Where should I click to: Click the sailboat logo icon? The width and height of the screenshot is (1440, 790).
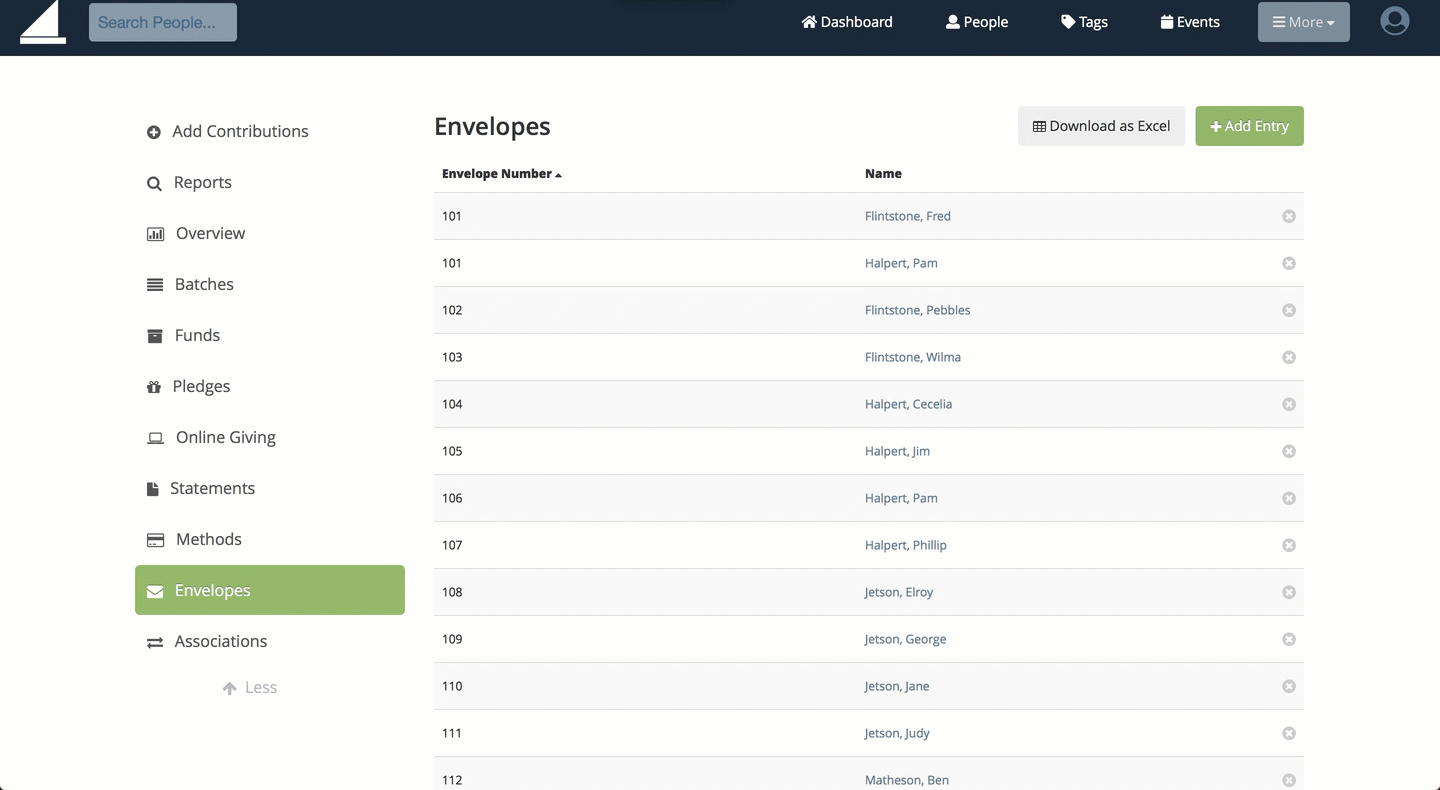pos(43,22)
